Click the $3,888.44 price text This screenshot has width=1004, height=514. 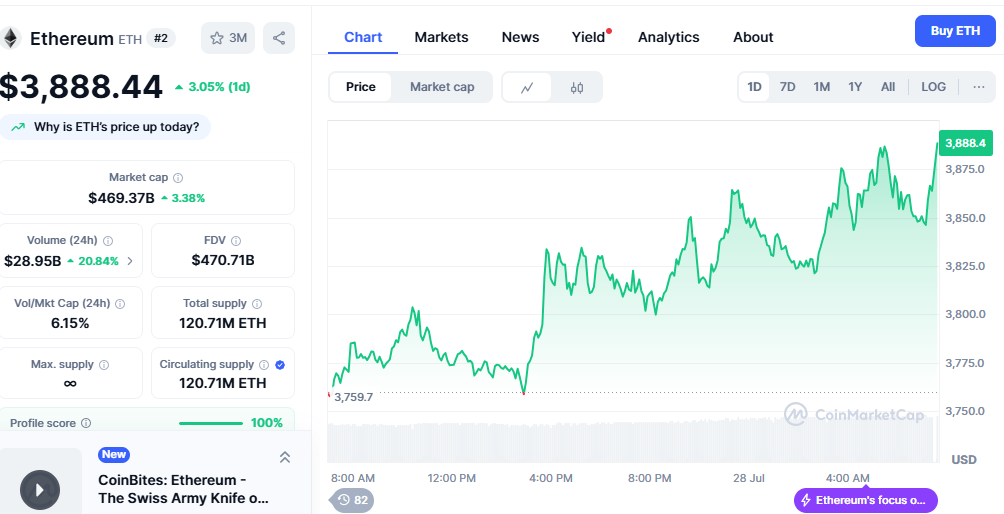coord(81,86)
